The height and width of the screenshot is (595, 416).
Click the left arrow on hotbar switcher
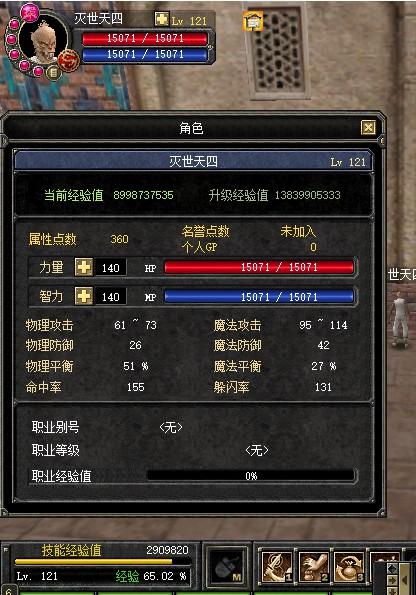[x=404, y=579]
